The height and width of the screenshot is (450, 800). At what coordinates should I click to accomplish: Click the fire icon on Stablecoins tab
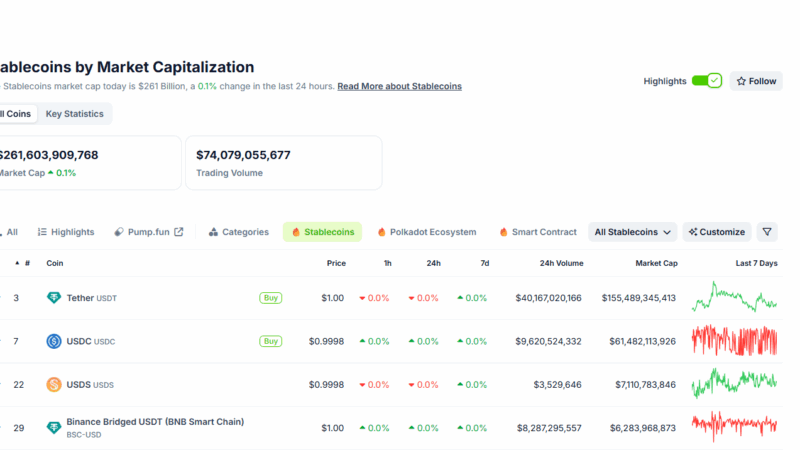[296, 232]
